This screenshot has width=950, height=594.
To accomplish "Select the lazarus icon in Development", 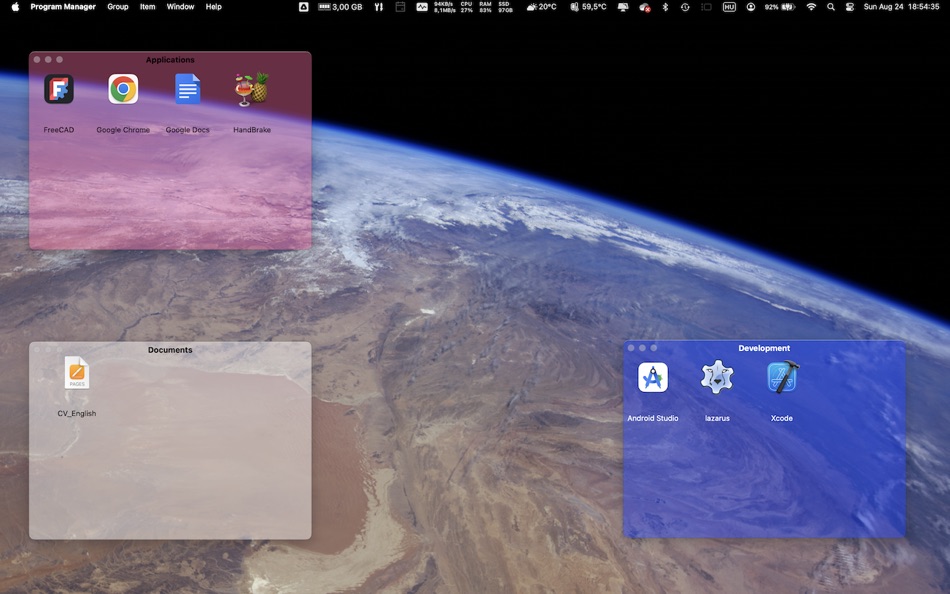I will coord(717,377).
